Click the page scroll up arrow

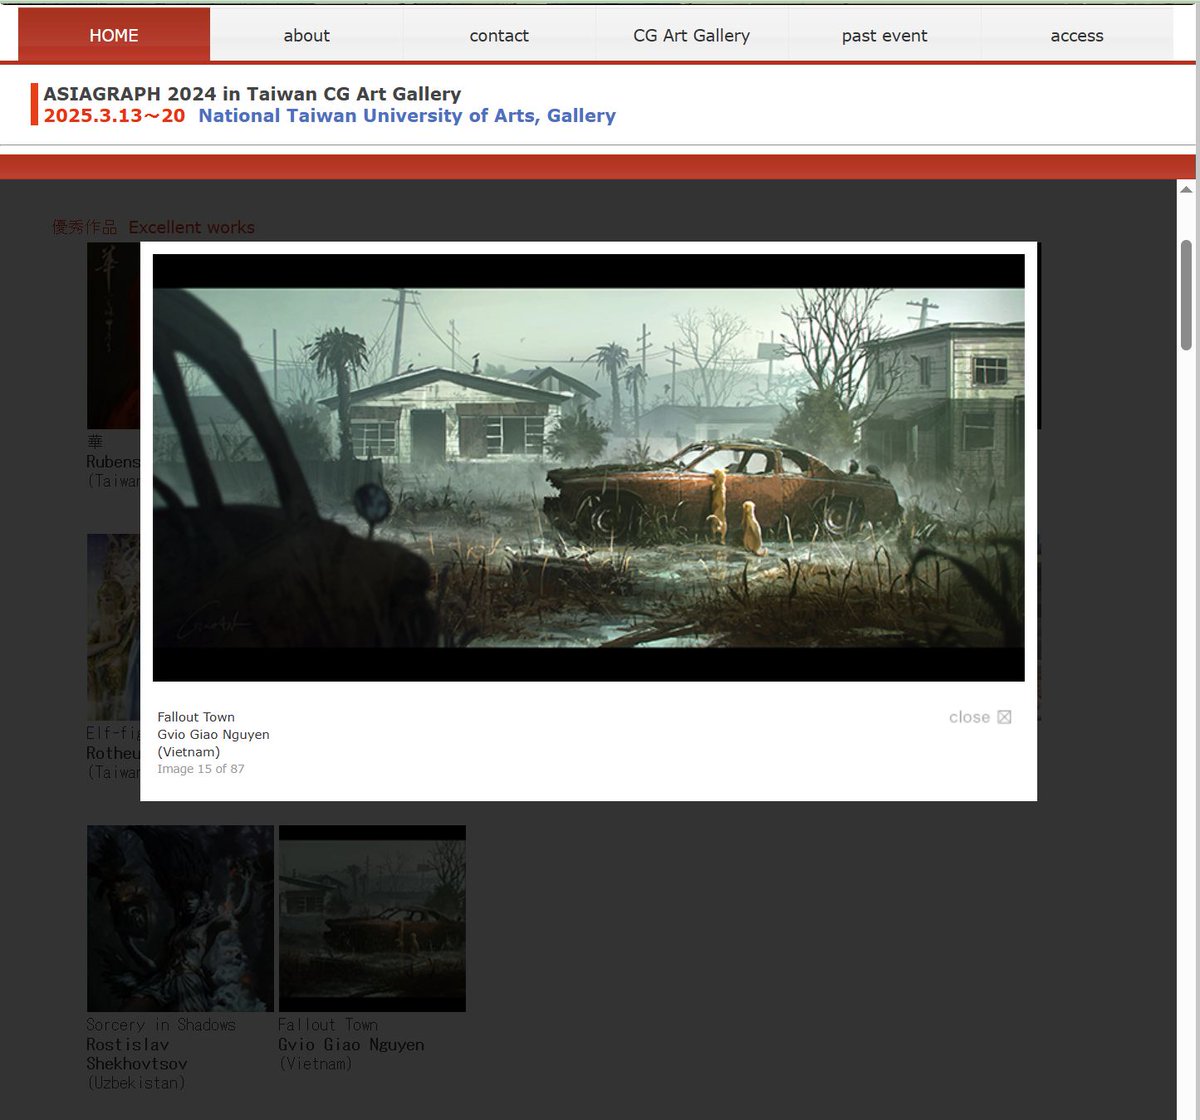point(1186,189)
